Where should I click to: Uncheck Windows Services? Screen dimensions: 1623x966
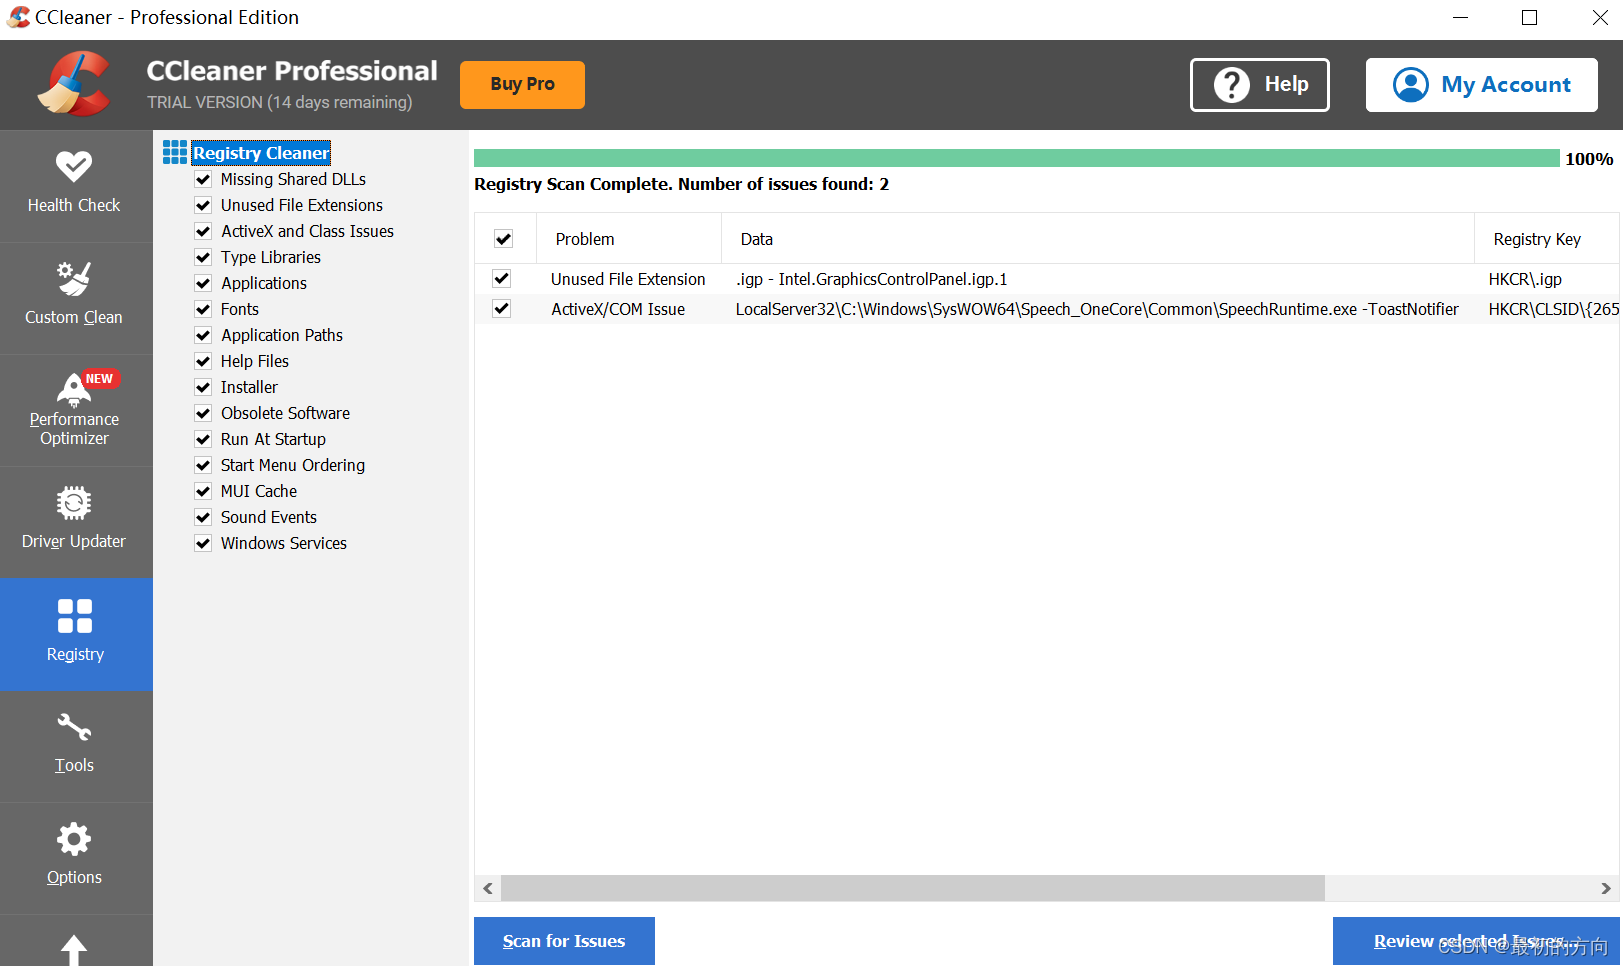tap(203, 543)
